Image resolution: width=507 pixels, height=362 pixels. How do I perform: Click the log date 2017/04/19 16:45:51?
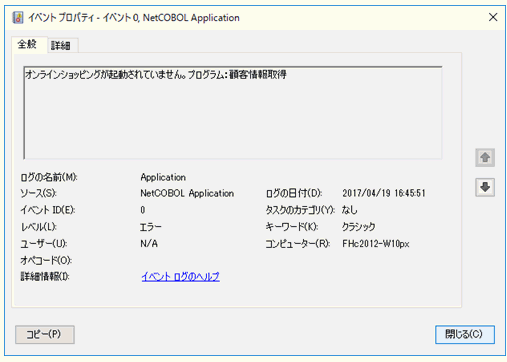[x=384, y=193]
